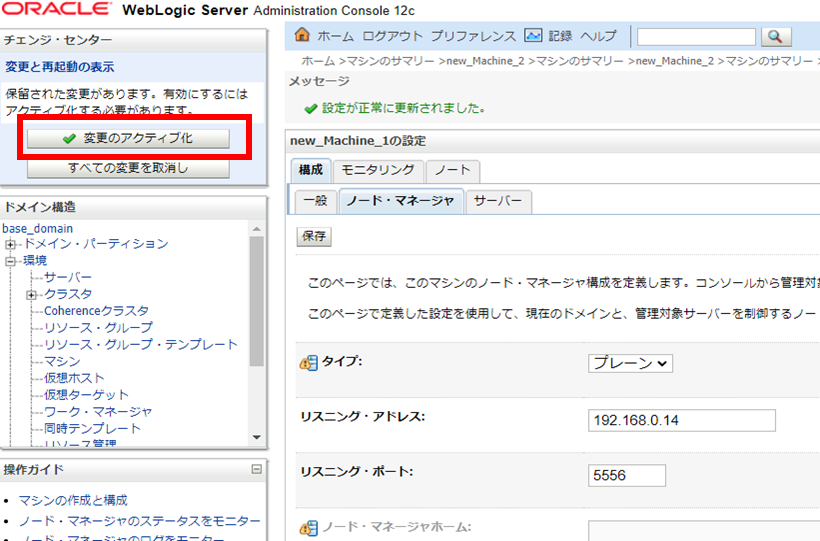The image size is (820, 541).
Task: Click the 変更のアクティブ化 button
Action: click(127, 139)
